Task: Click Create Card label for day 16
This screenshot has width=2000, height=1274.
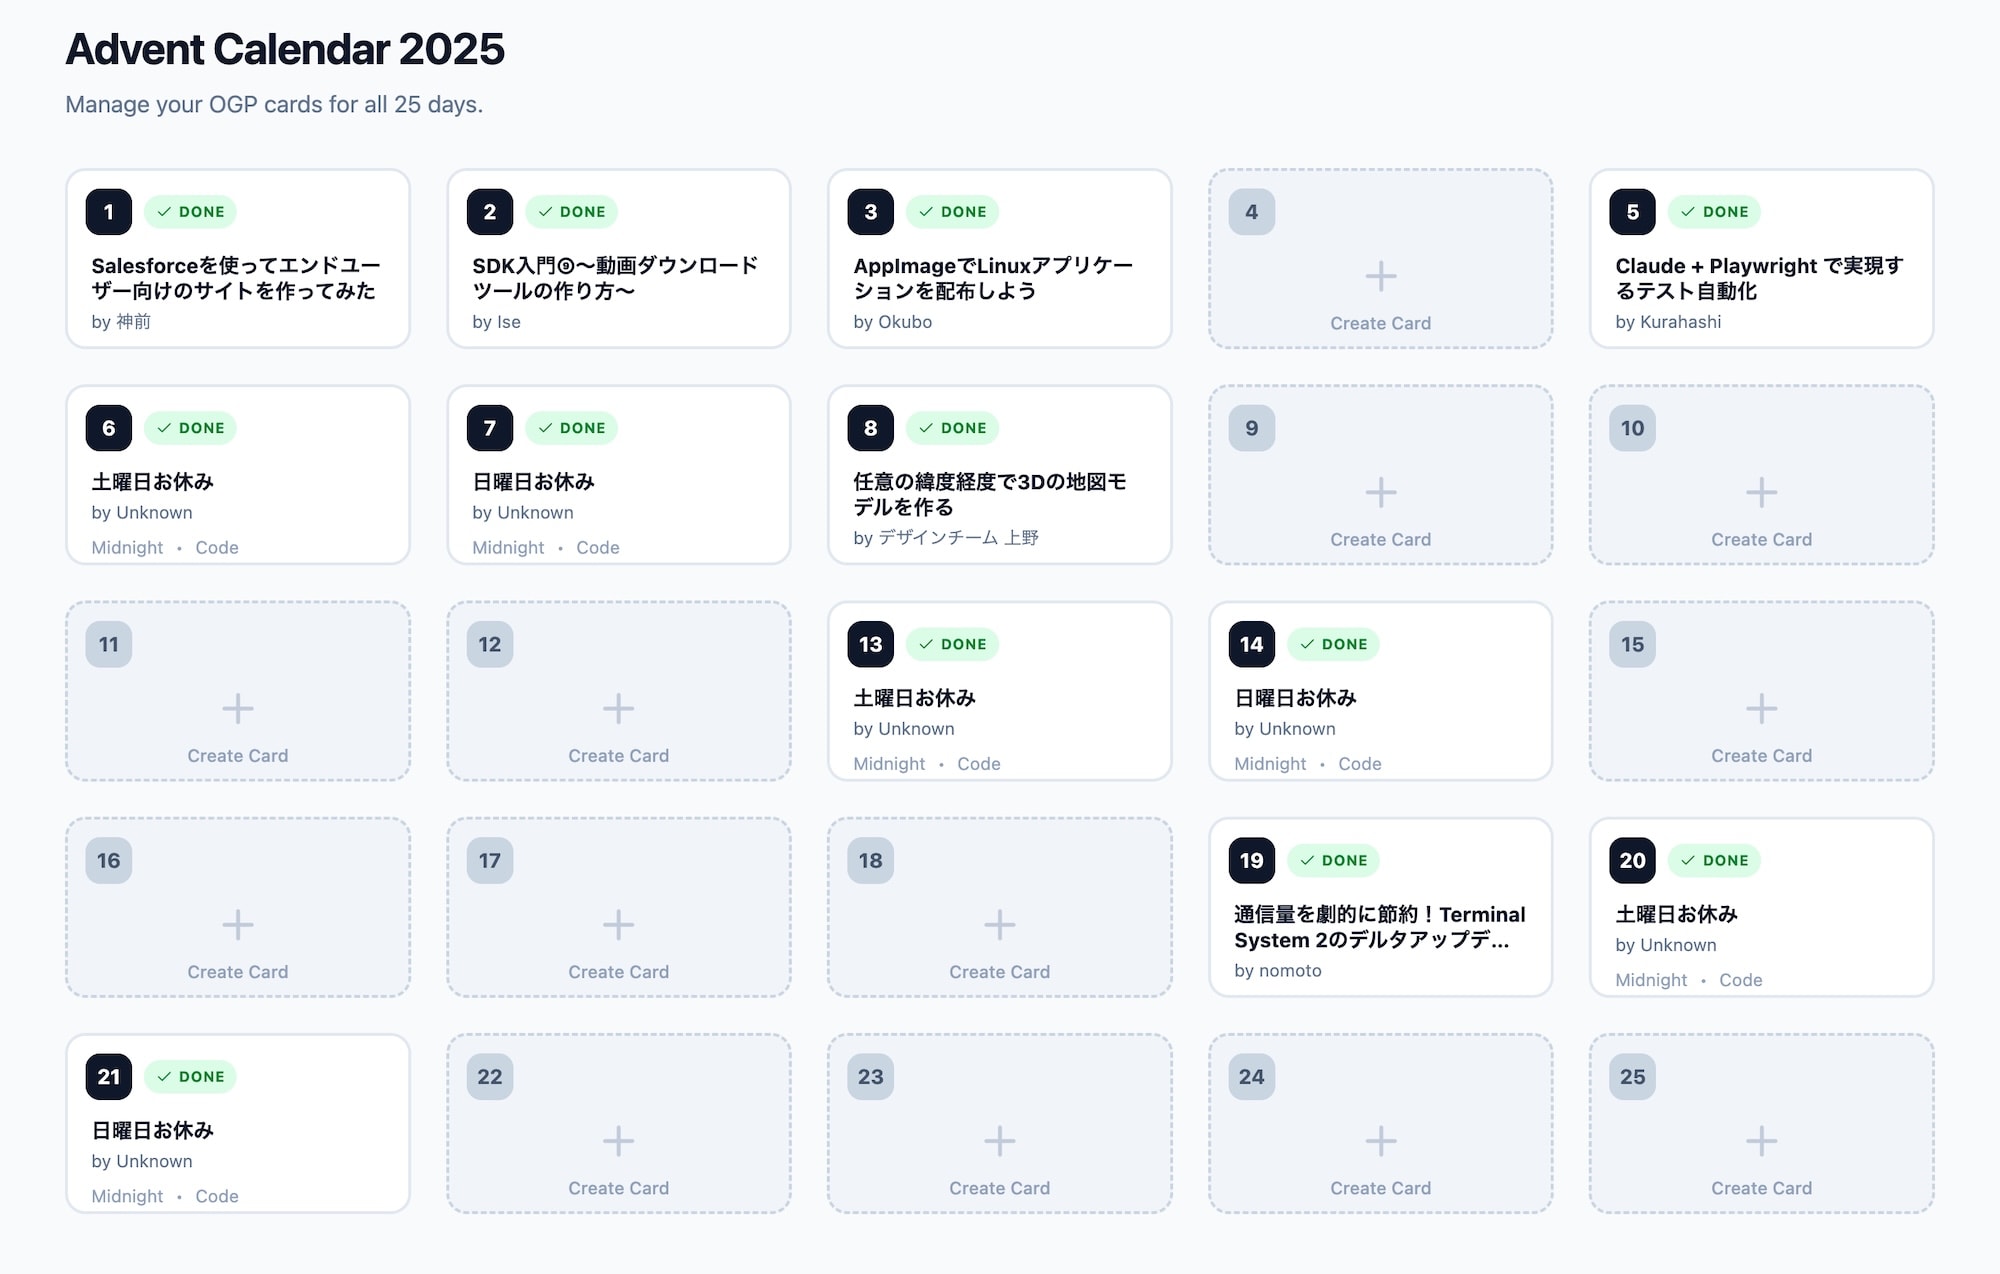Action: pos(237,972)
